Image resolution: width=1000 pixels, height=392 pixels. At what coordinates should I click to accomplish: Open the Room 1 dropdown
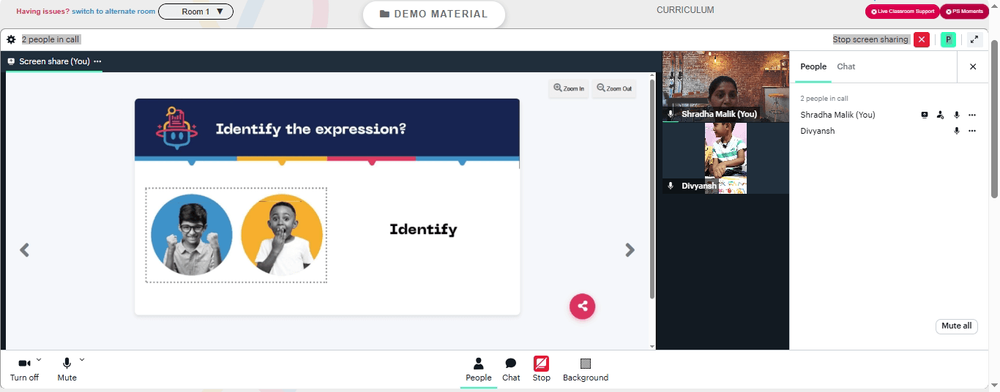(196, 11)
